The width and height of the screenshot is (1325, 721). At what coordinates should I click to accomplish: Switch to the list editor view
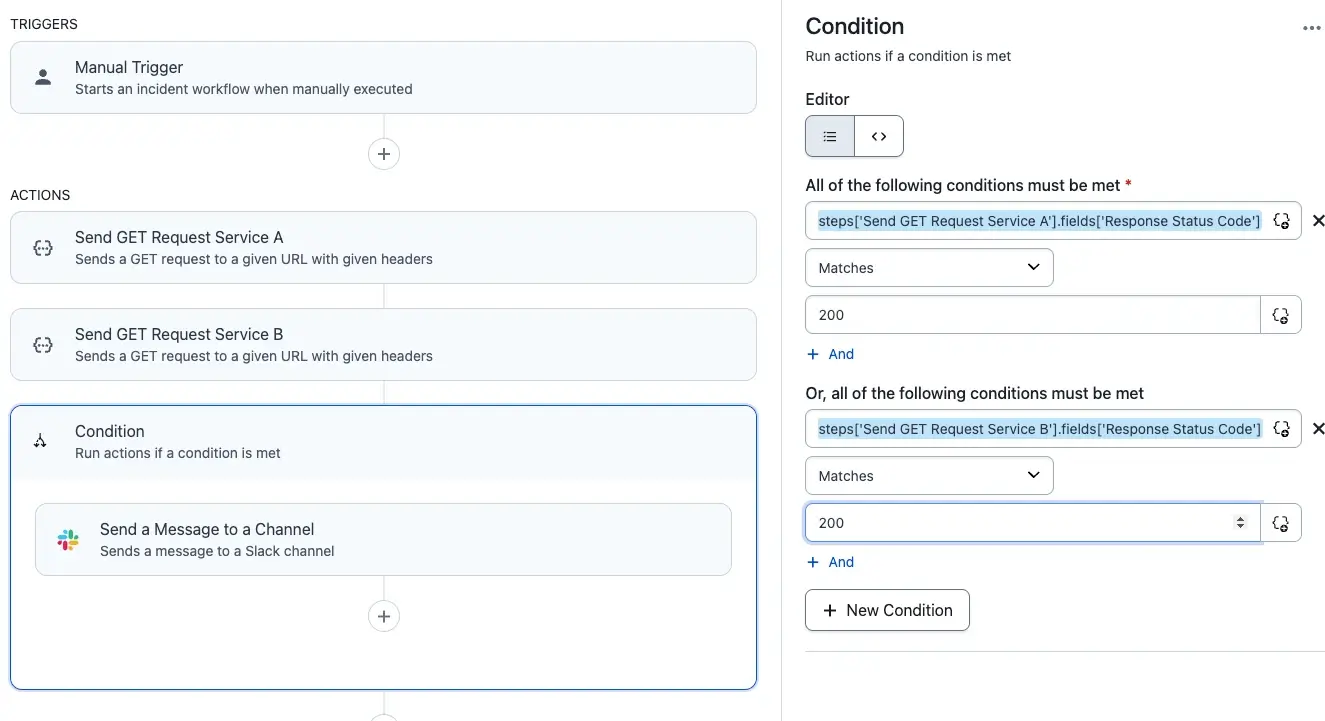point(830,137)
